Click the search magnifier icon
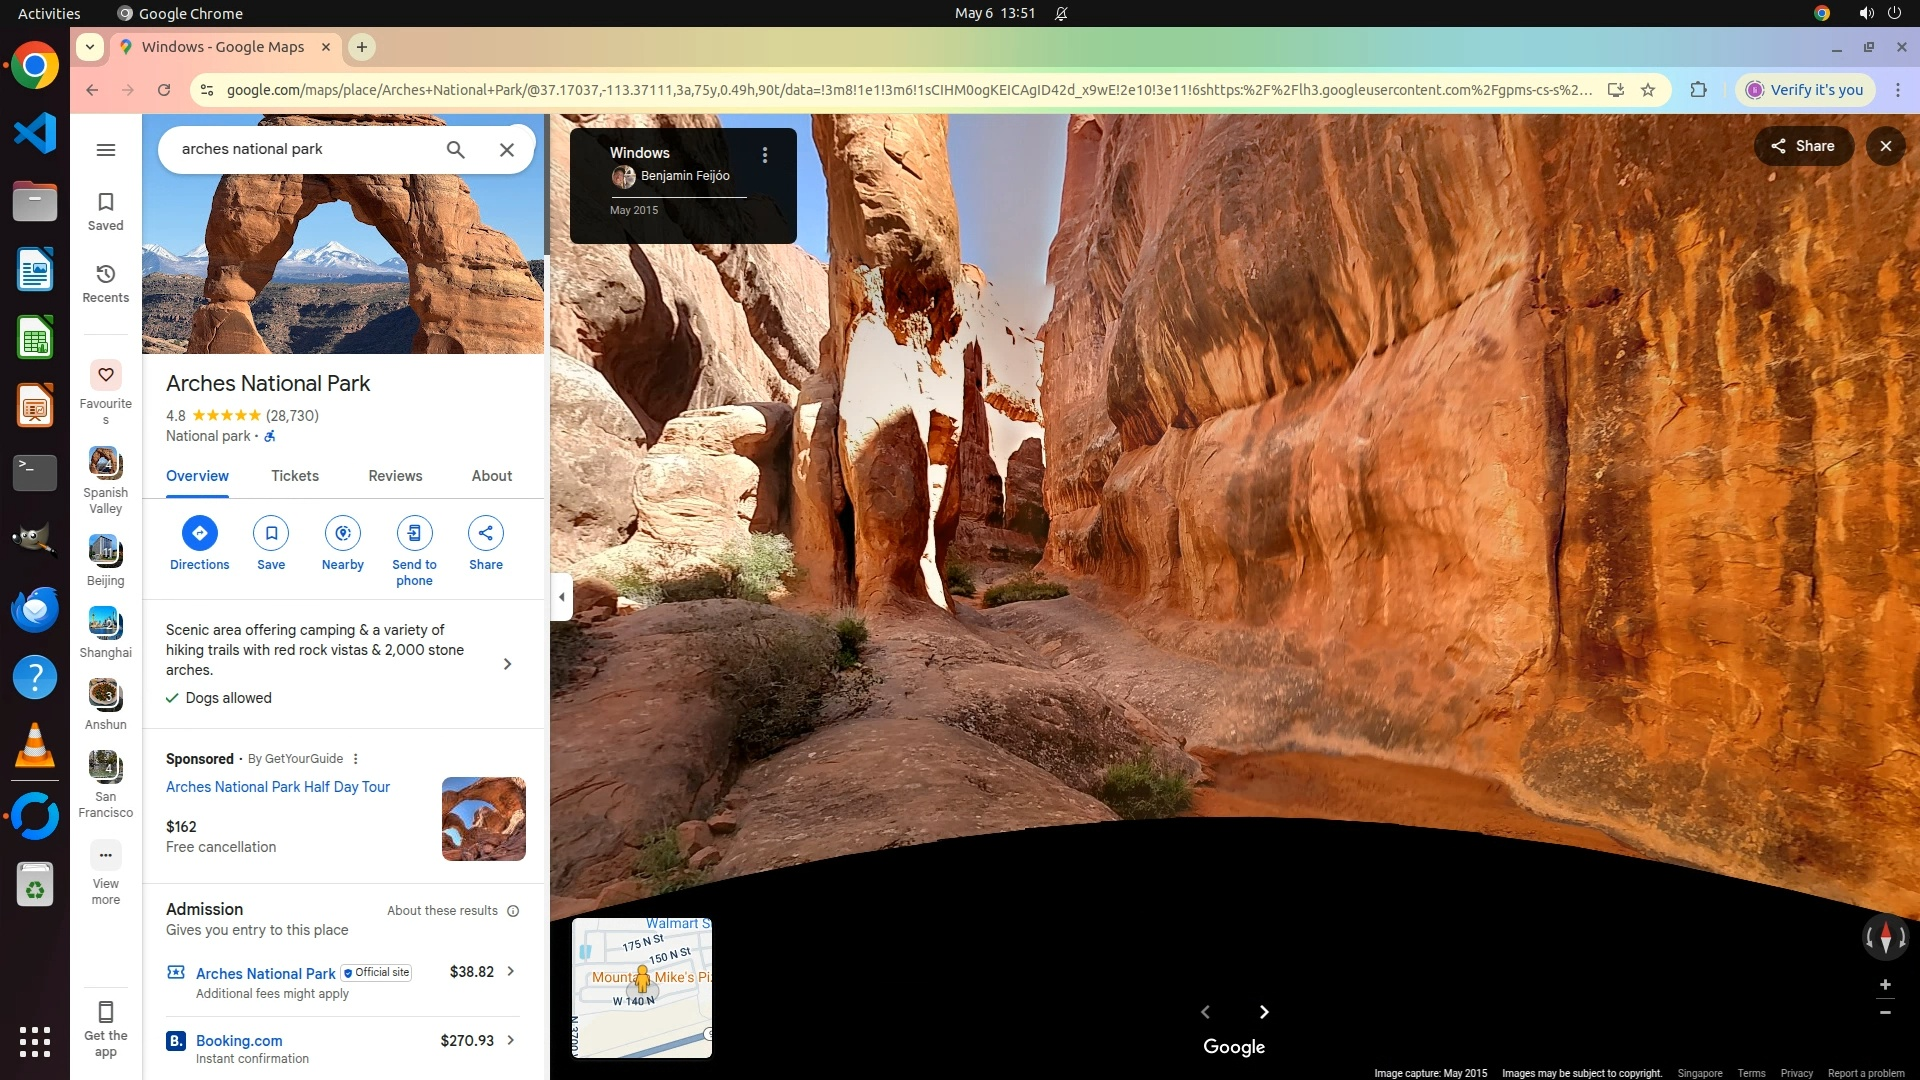 (455, 149)
